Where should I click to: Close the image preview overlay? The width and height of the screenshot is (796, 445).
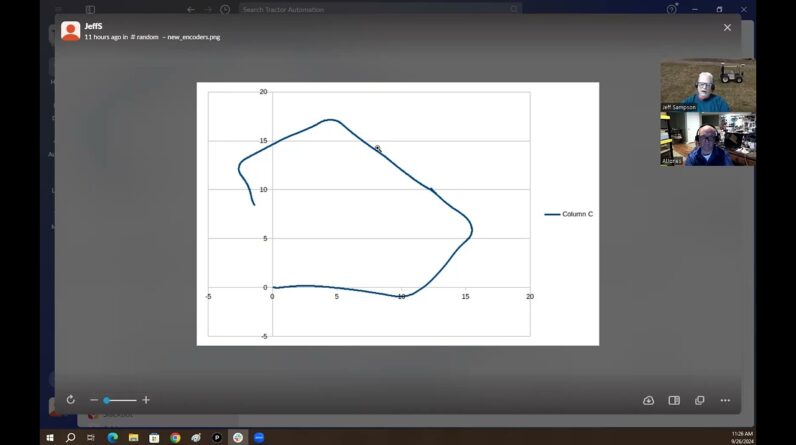[x=727, y=28]
